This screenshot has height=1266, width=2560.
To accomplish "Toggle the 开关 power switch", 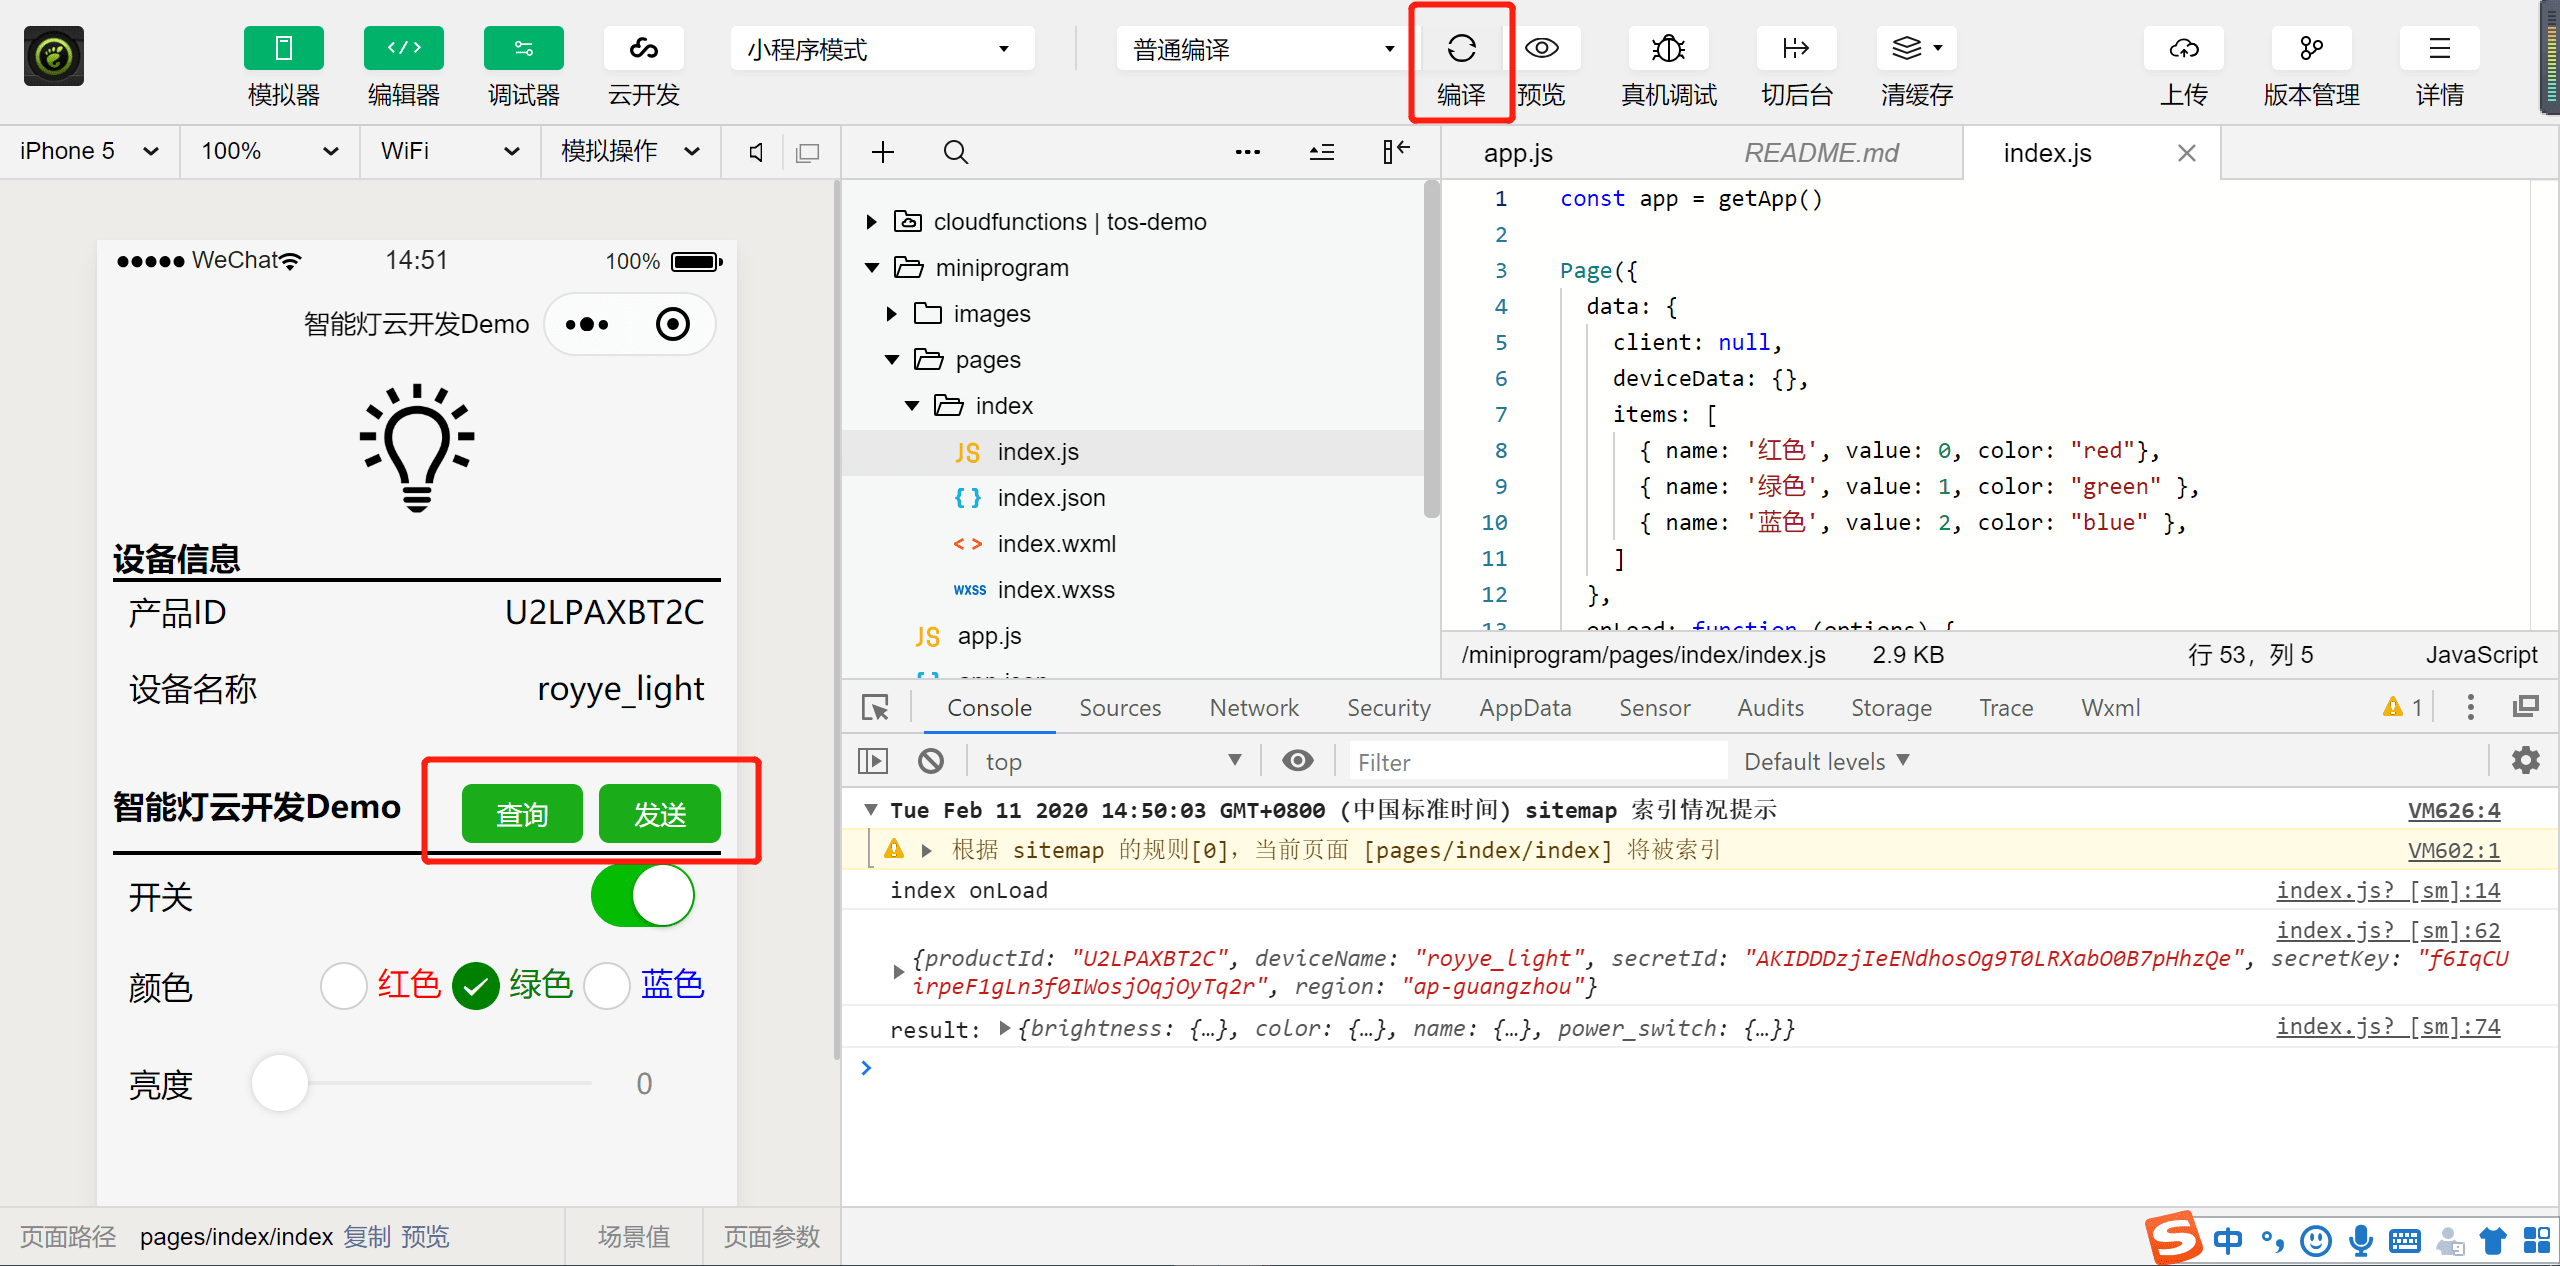I will pos(643,895).
